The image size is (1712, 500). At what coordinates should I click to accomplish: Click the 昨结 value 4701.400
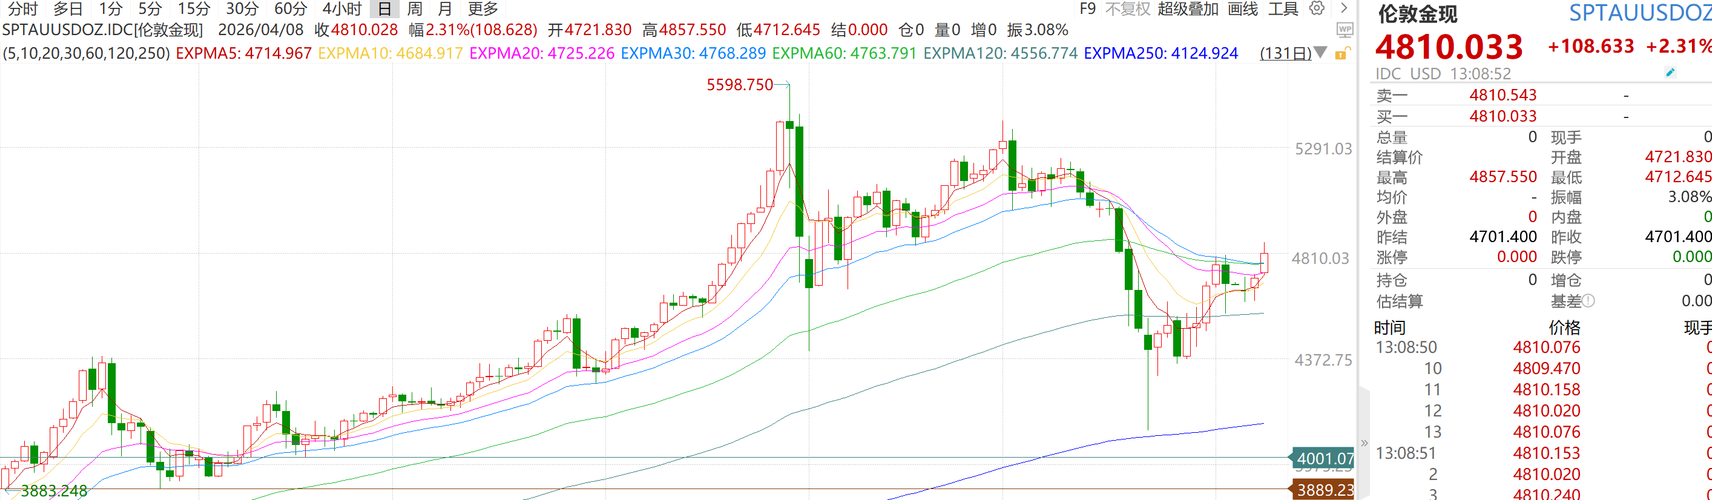[x=1503, y=237]
